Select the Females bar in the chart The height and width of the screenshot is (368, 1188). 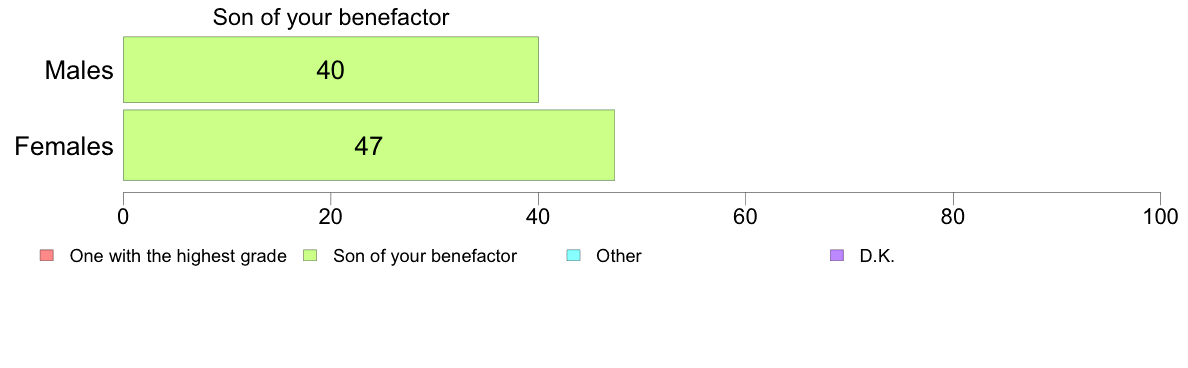(x=368, y=145)
